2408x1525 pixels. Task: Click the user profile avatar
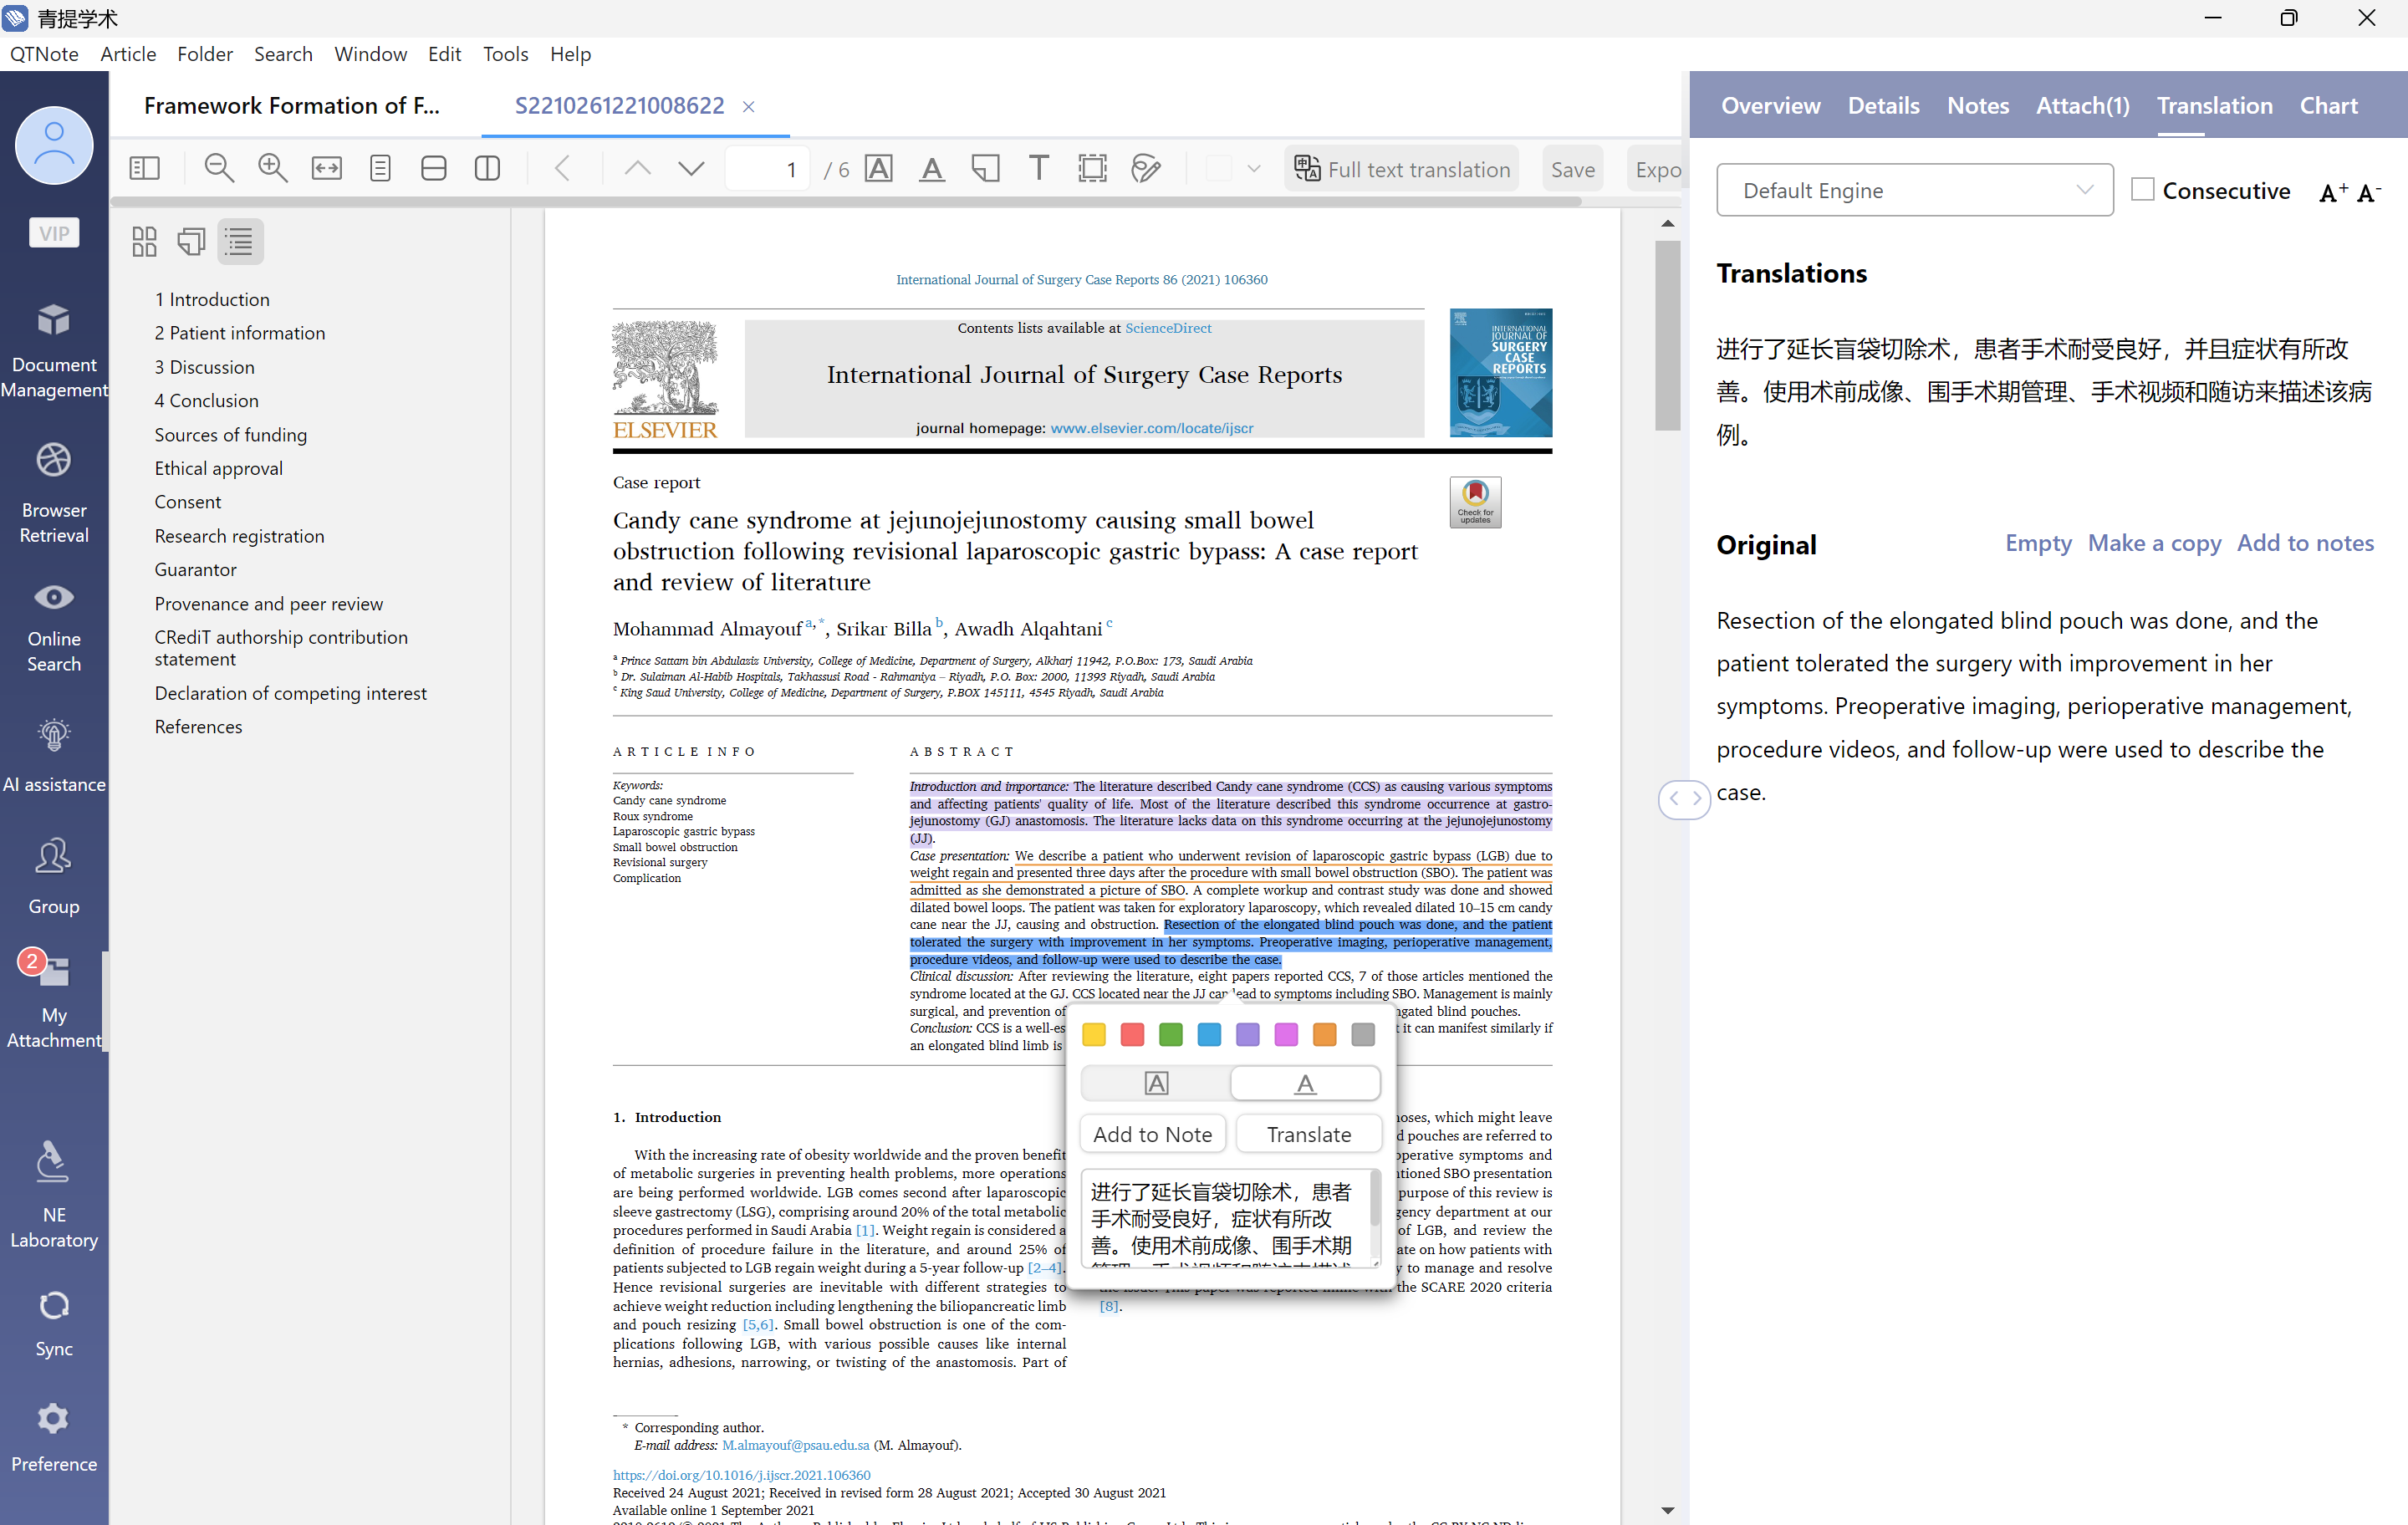click(x=54, y=146)
